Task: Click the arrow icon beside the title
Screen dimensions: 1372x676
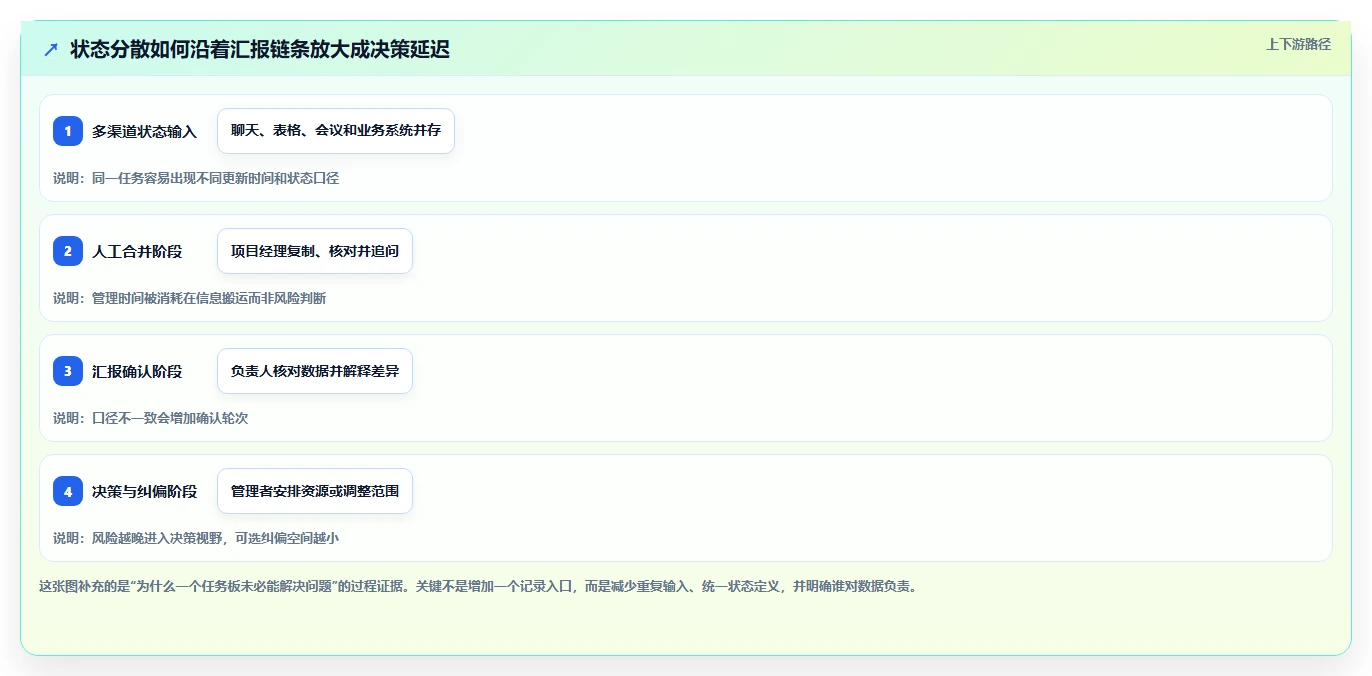Action: [51, 50]
